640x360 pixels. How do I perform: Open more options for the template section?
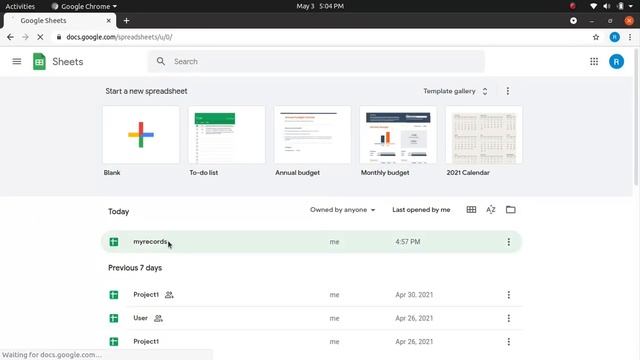(x=508, y=91)
